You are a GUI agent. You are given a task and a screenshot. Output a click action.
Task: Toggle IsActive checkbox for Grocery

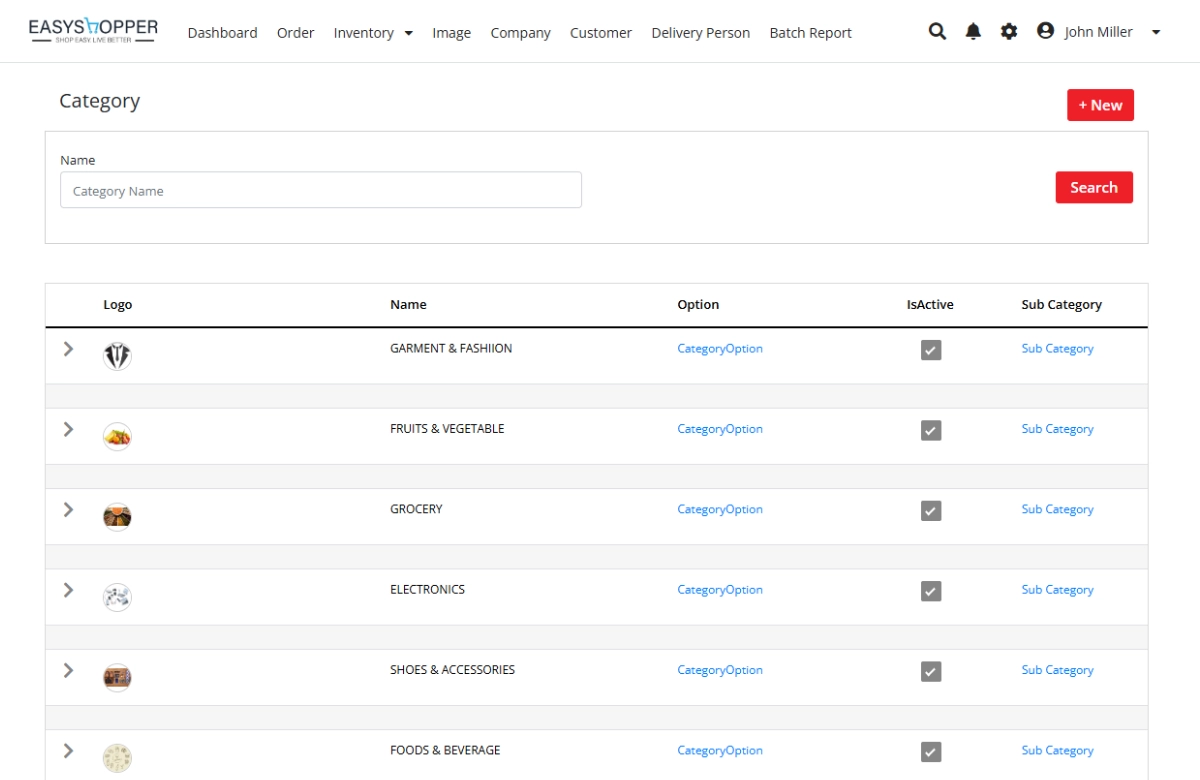(931, 511)
